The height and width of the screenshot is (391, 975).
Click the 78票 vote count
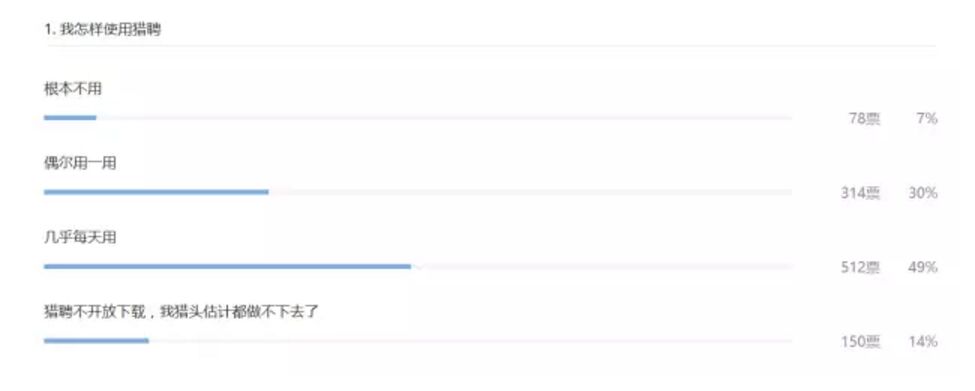pos(865,118)
